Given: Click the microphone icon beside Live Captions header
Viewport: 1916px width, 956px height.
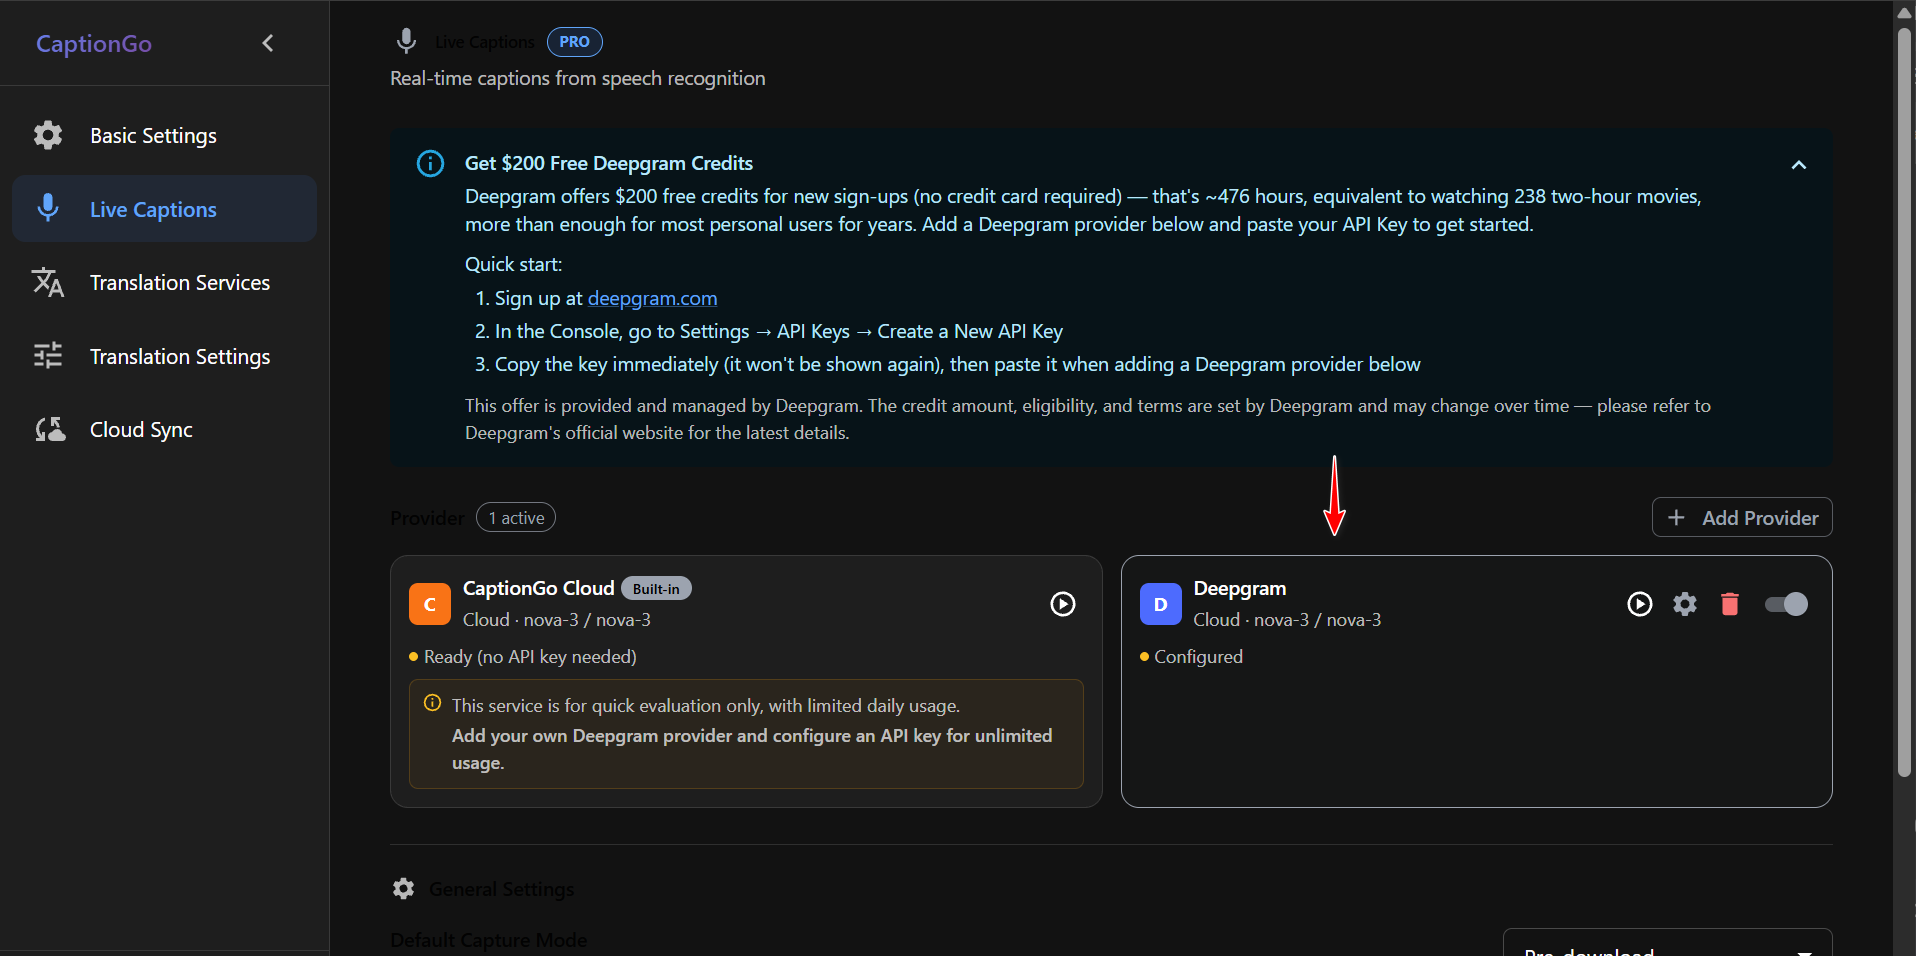Looking at the screenshot, I should pyautogui.click(x=406, y=41).
